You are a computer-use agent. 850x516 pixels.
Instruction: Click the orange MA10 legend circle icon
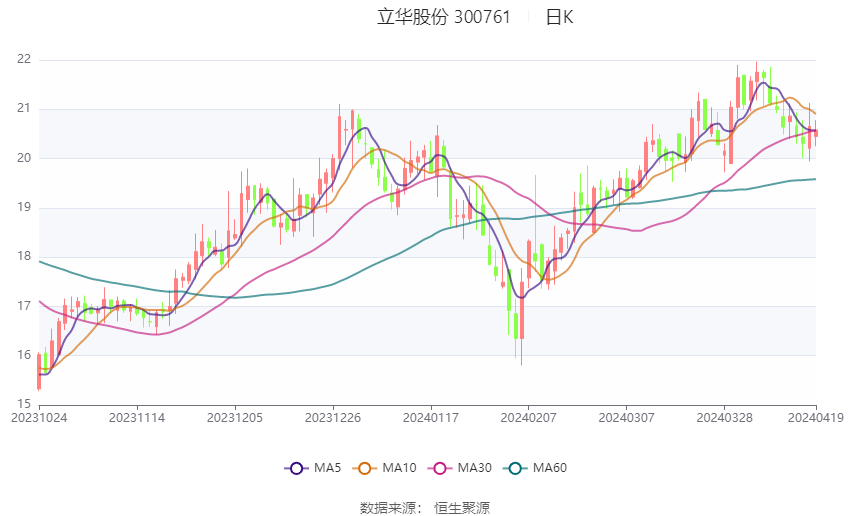pyautogui.click(x=364, y=468)
